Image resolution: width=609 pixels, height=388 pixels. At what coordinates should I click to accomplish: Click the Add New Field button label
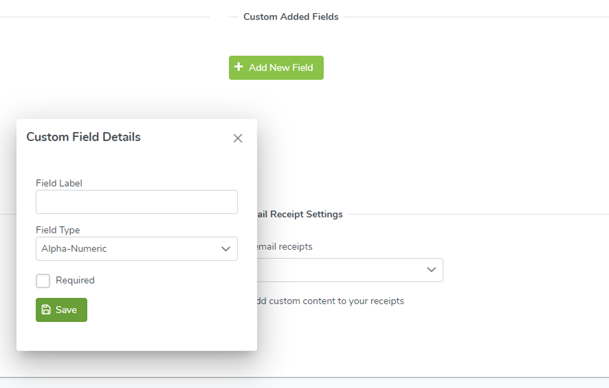281,68
